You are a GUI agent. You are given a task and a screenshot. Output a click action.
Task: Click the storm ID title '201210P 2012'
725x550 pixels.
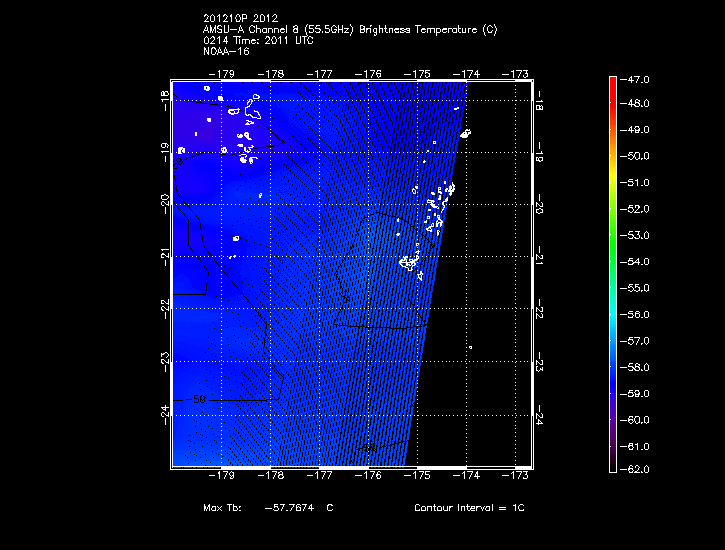pos(238,19)
